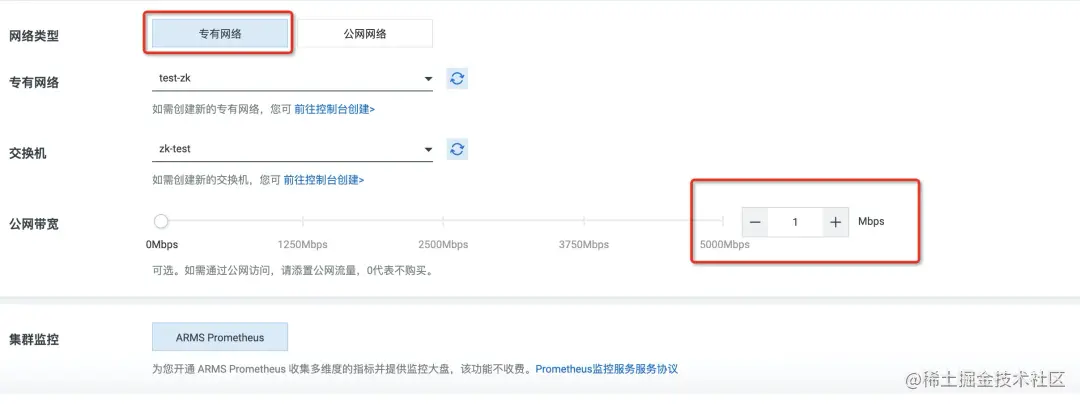
Task: Refresh the 交换机 list
Action: pos(457,149)
